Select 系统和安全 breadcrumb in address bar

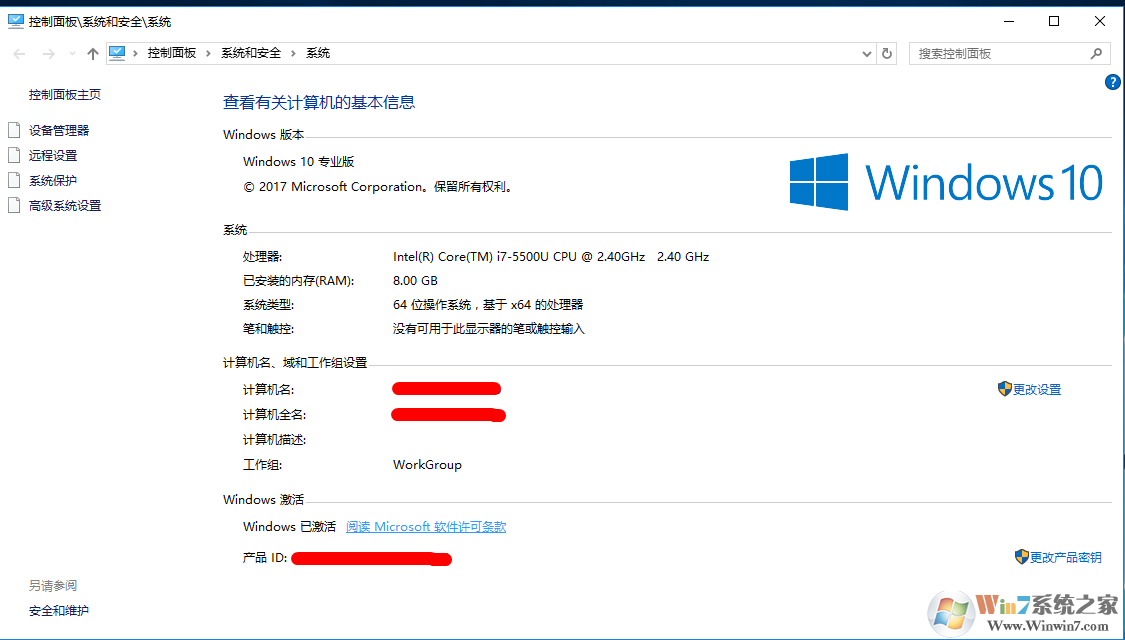[x=250, y=53]
